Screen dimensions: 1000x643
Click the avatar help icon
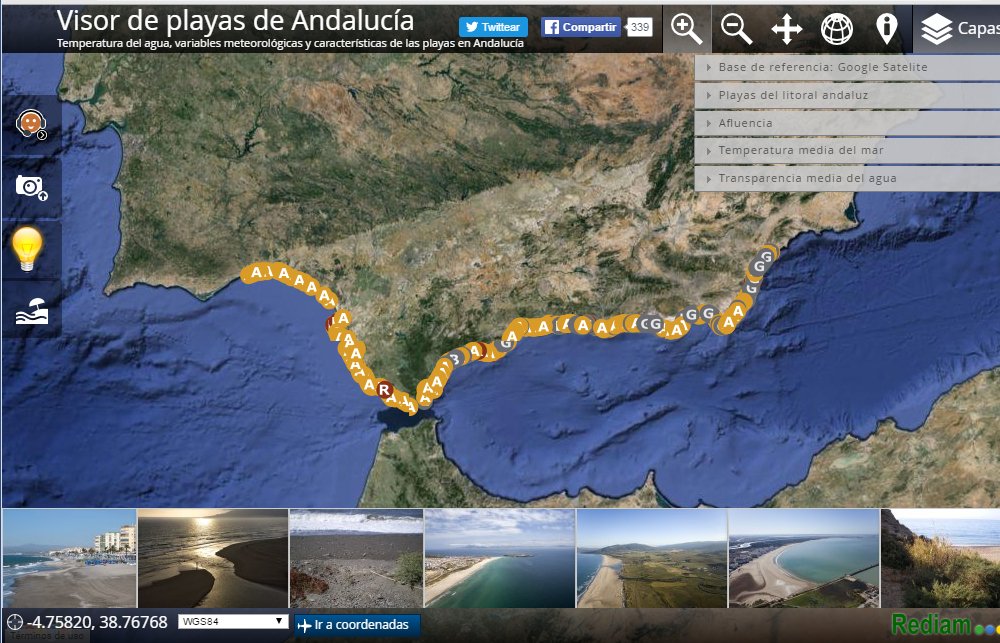click(x=29, y=122)
